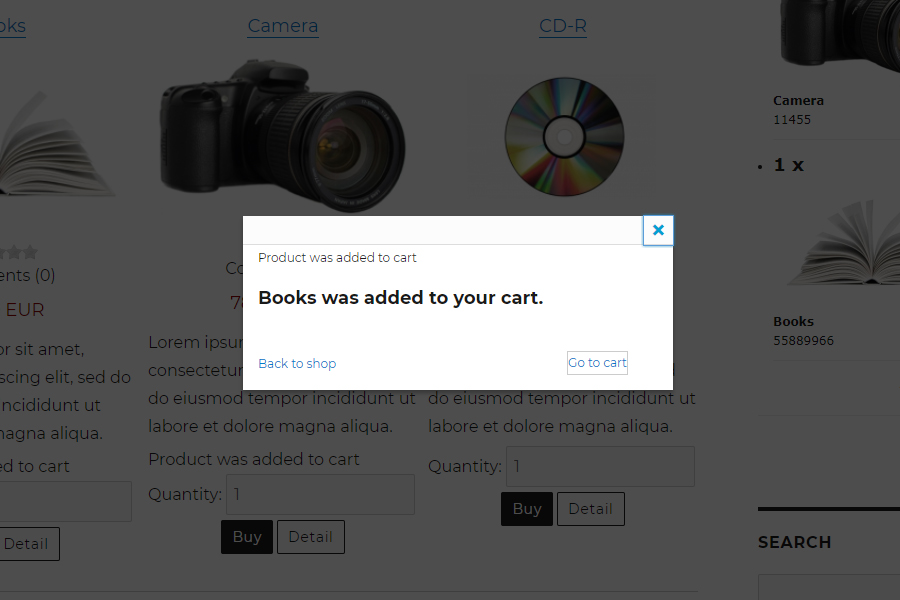Click the CD-R disc product image
The height and width of the screenshot is (600, 900).
564,136
